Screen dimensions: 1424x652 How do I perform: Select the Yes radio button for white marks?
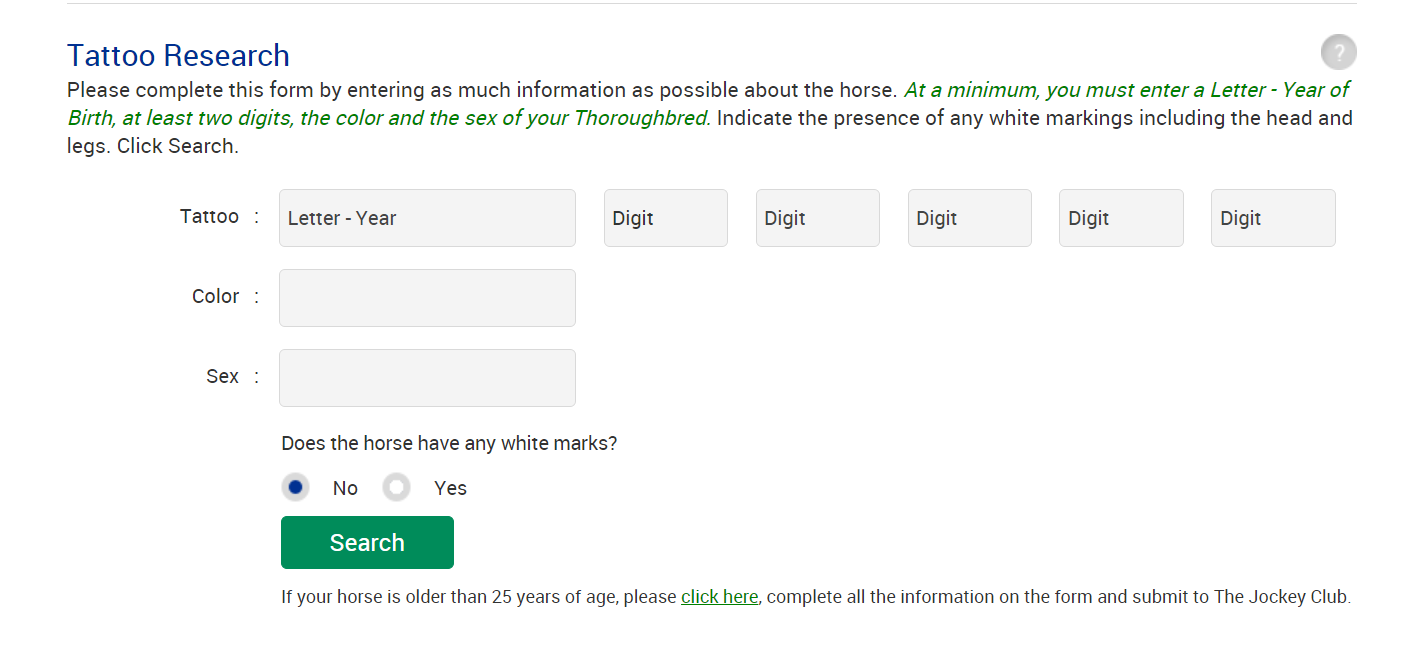397,487
